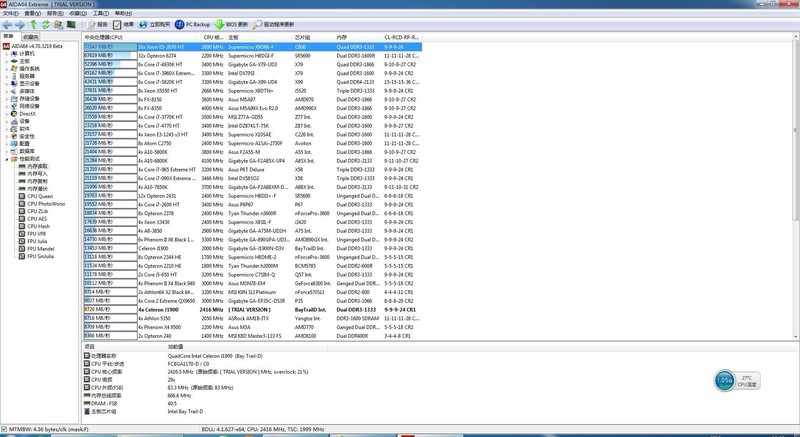Click the 报告 report toolbar button
The height and width of the screenshot is (437, 800).
click(97, 24)
